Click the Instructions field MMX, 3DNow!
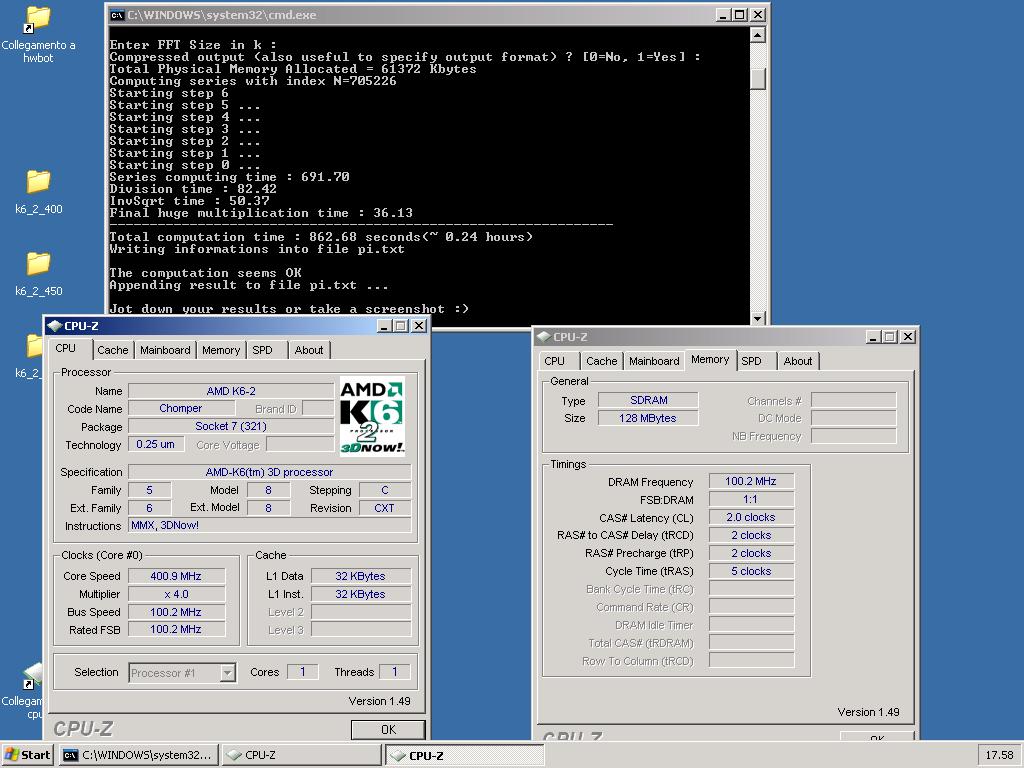1024x768 pixels. 269,525
